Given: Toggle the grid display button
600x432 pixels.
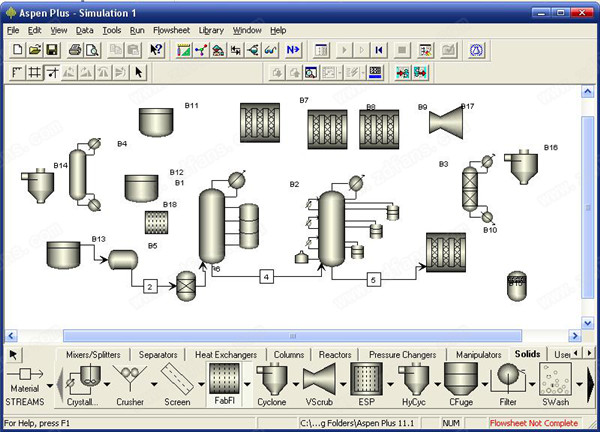Looking at the screenshot, I should point(35,72).
